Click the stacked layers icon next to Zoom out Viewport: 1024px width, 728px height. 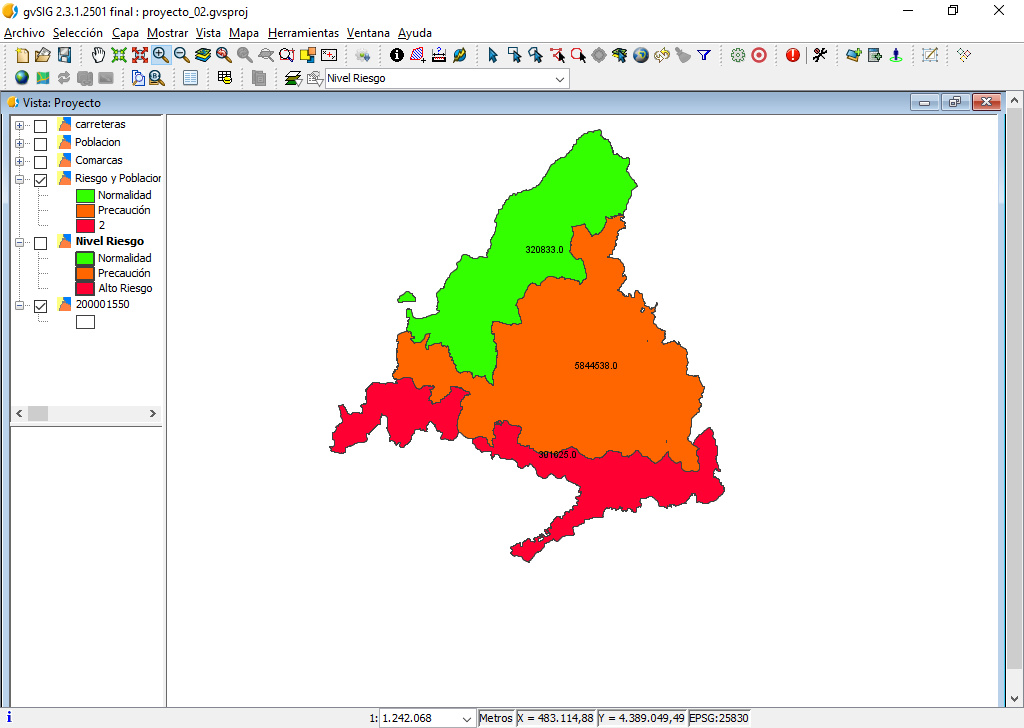click(202, 55)
